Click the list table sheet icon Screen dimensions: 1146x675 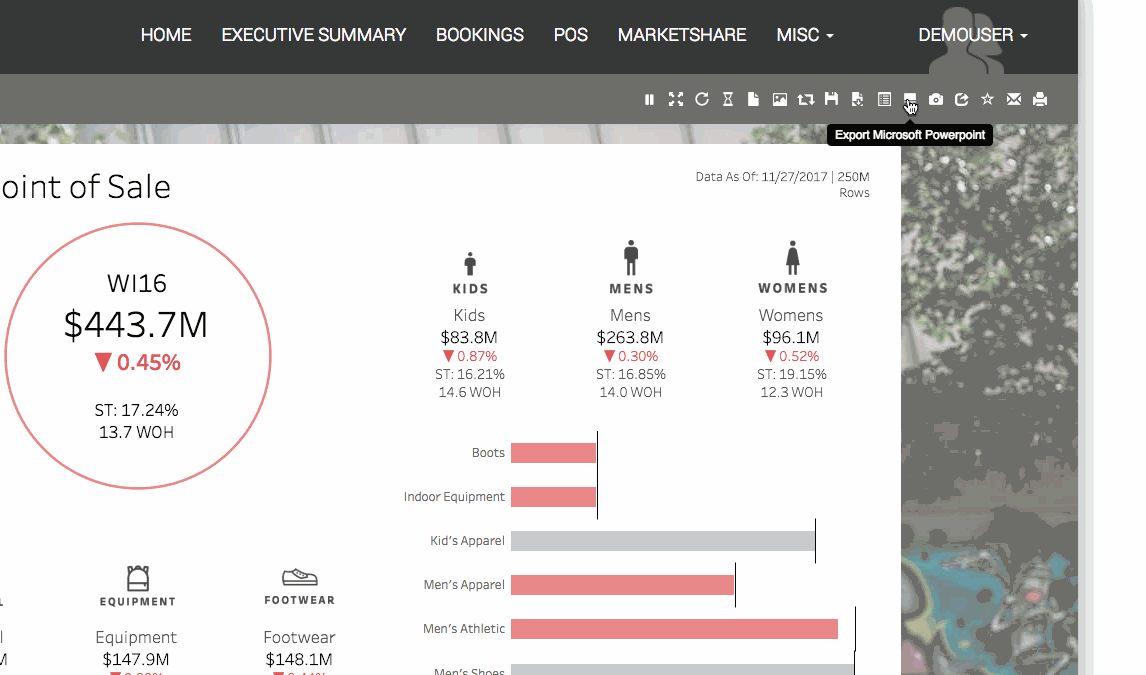pos(884,99)
